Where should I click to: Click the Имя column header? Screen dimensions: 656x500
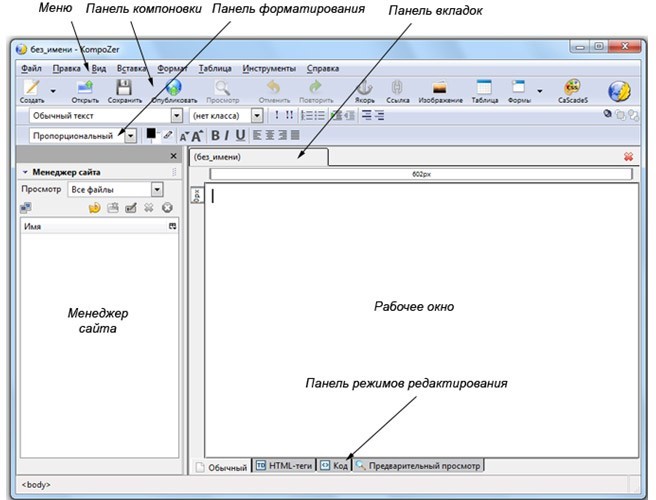coord(94,226)
